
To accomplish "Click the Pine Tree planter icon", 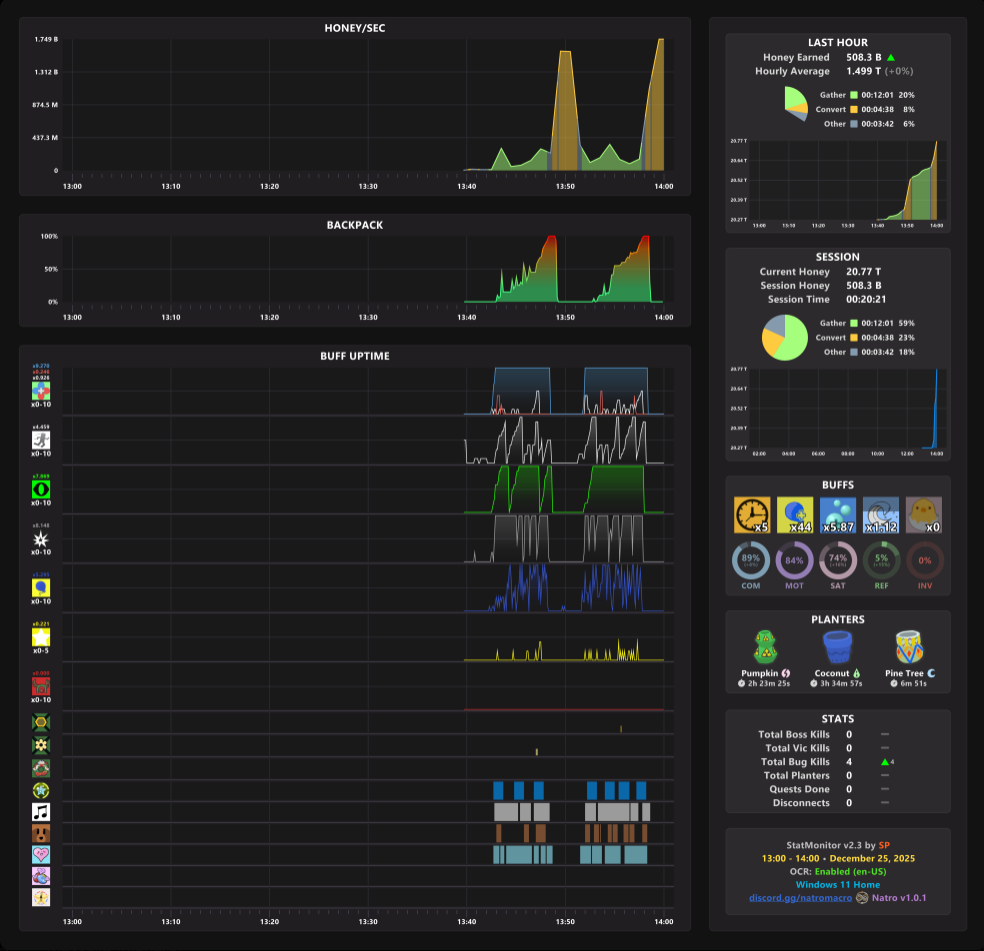I will click(909, 647).
